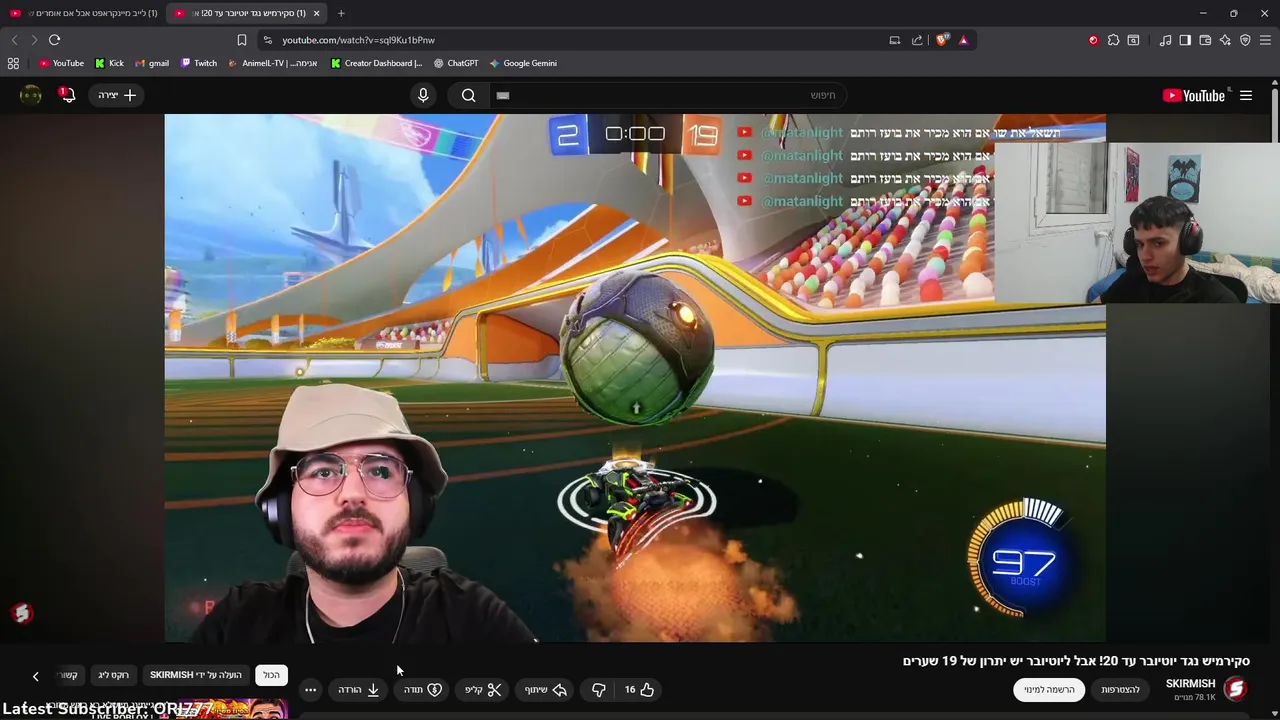The width and height of the screenshot is (1280, 720).
Task: Open the YouTube account avatar menu
Action: pyautogui.click(x=31, y=95)
